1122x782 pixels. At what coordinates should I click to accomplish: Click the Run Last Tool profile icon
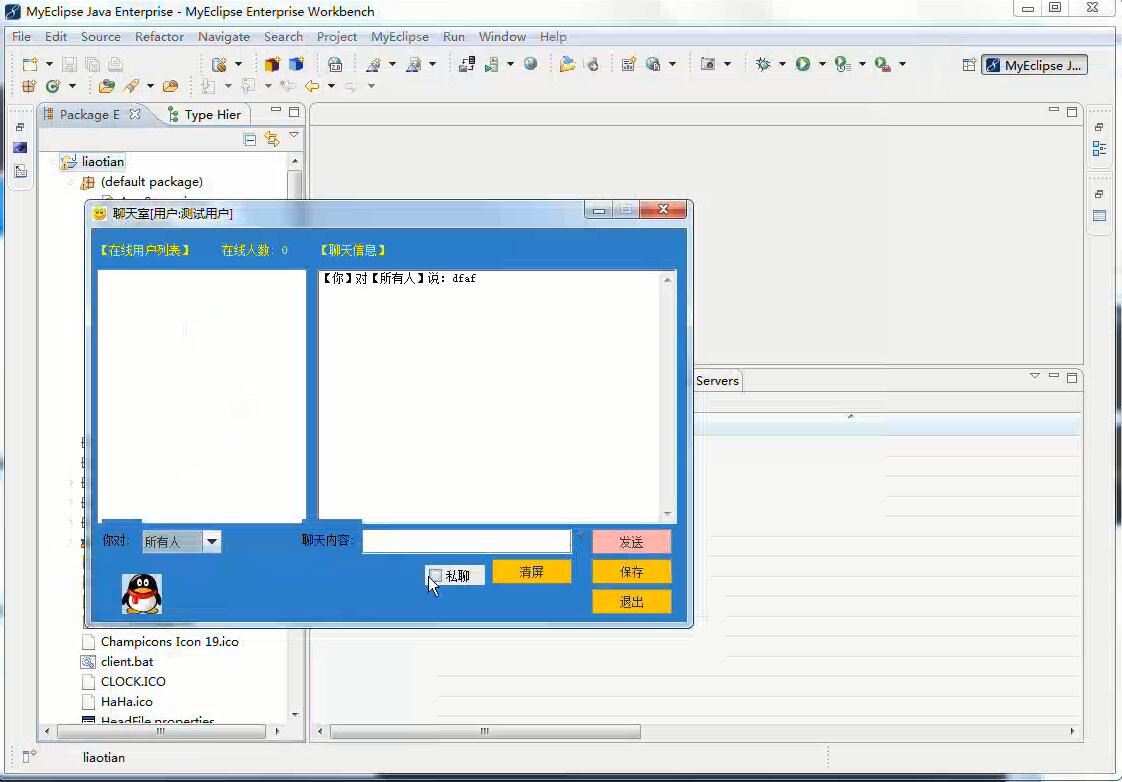[x=843, y=64]
